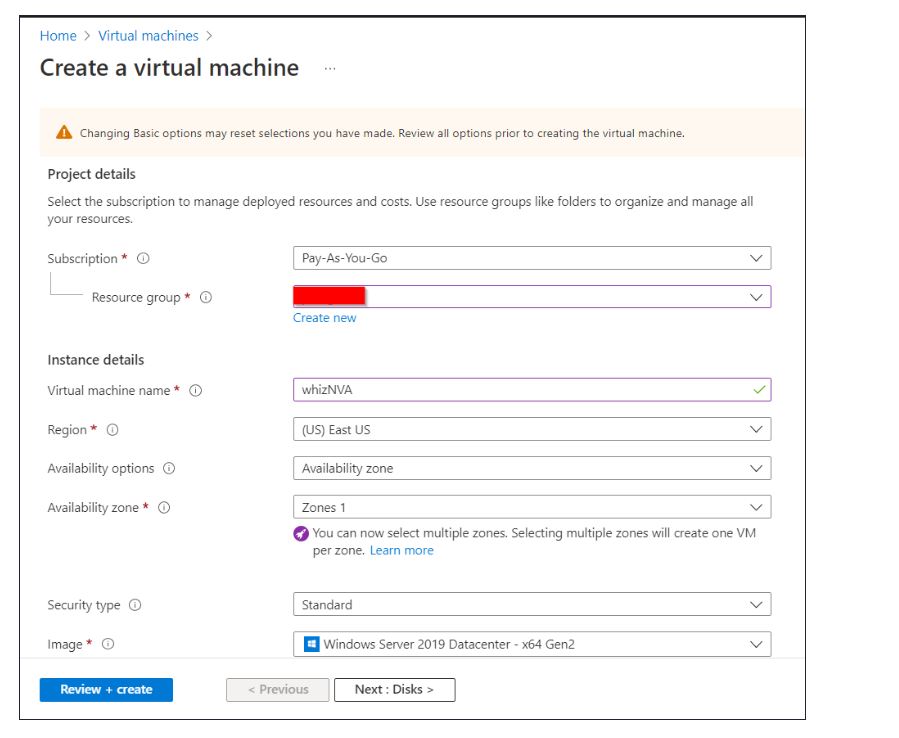899x738 pixels.
Task: Click the Image info icon
Action: click(108, 645)
